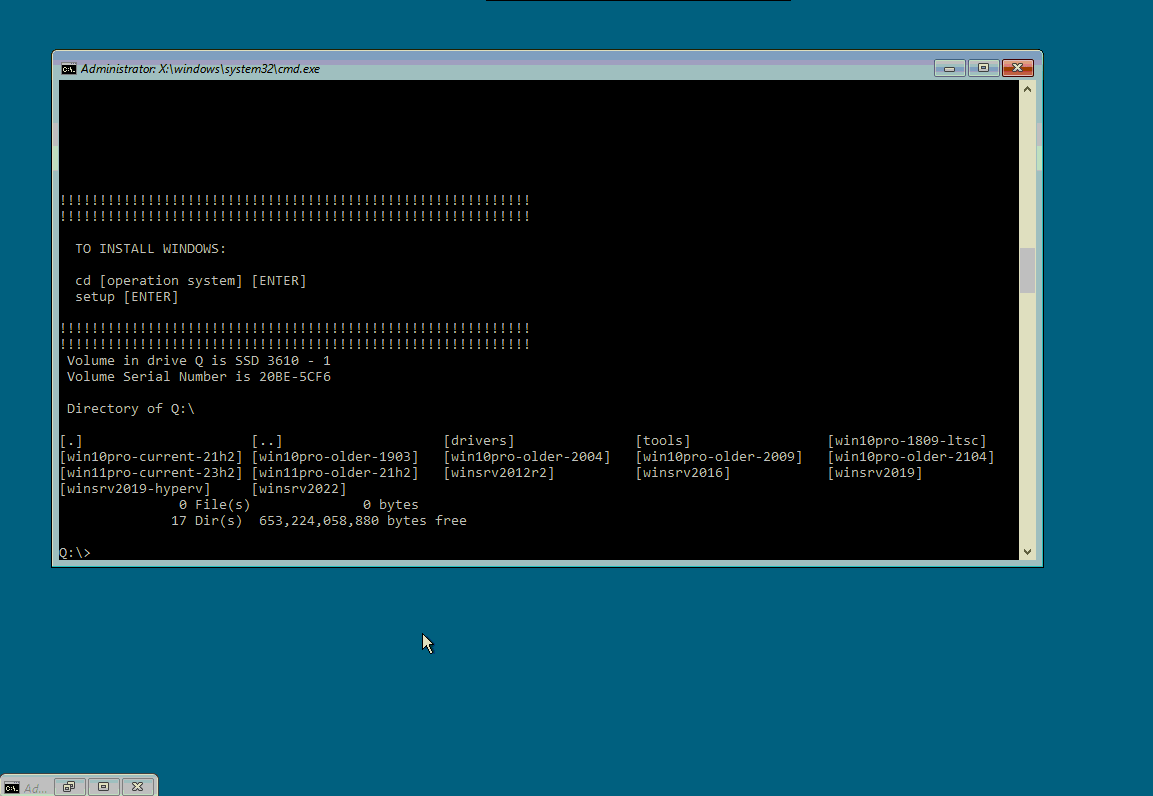Click the [winsrv2022] directory entry

pyautogui.click(x=299, y=489)
